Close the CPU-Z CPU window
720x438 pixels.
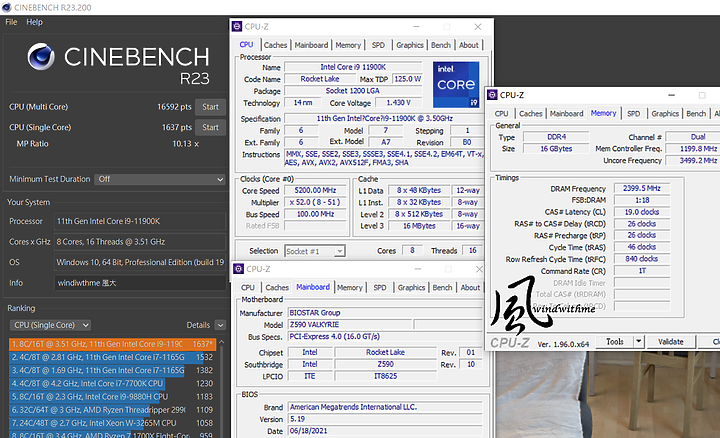click(478, 27)
